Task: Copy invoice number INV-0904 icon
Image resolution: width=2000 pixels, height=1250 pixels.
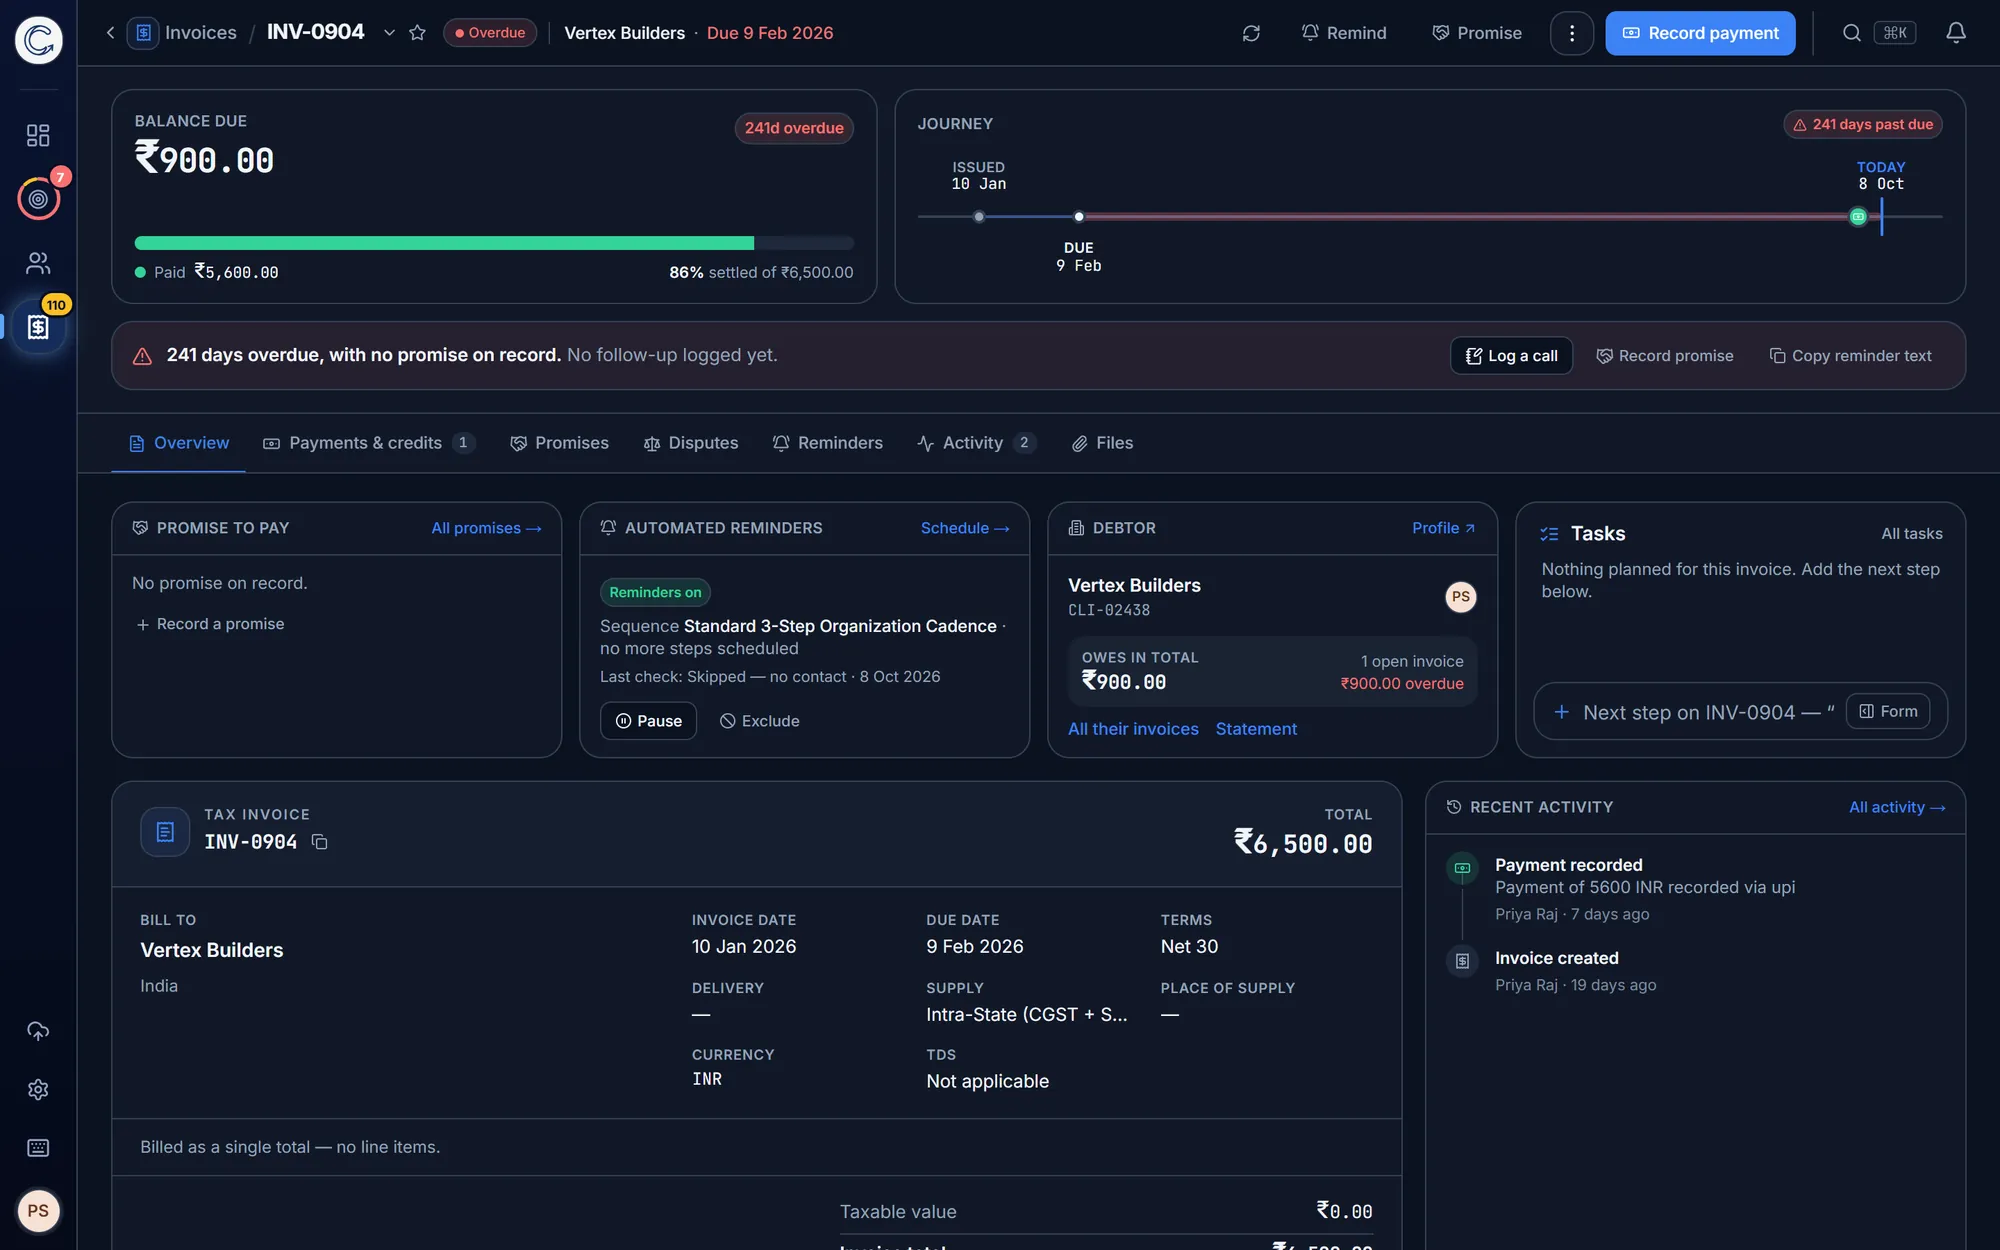Action: 320,842
